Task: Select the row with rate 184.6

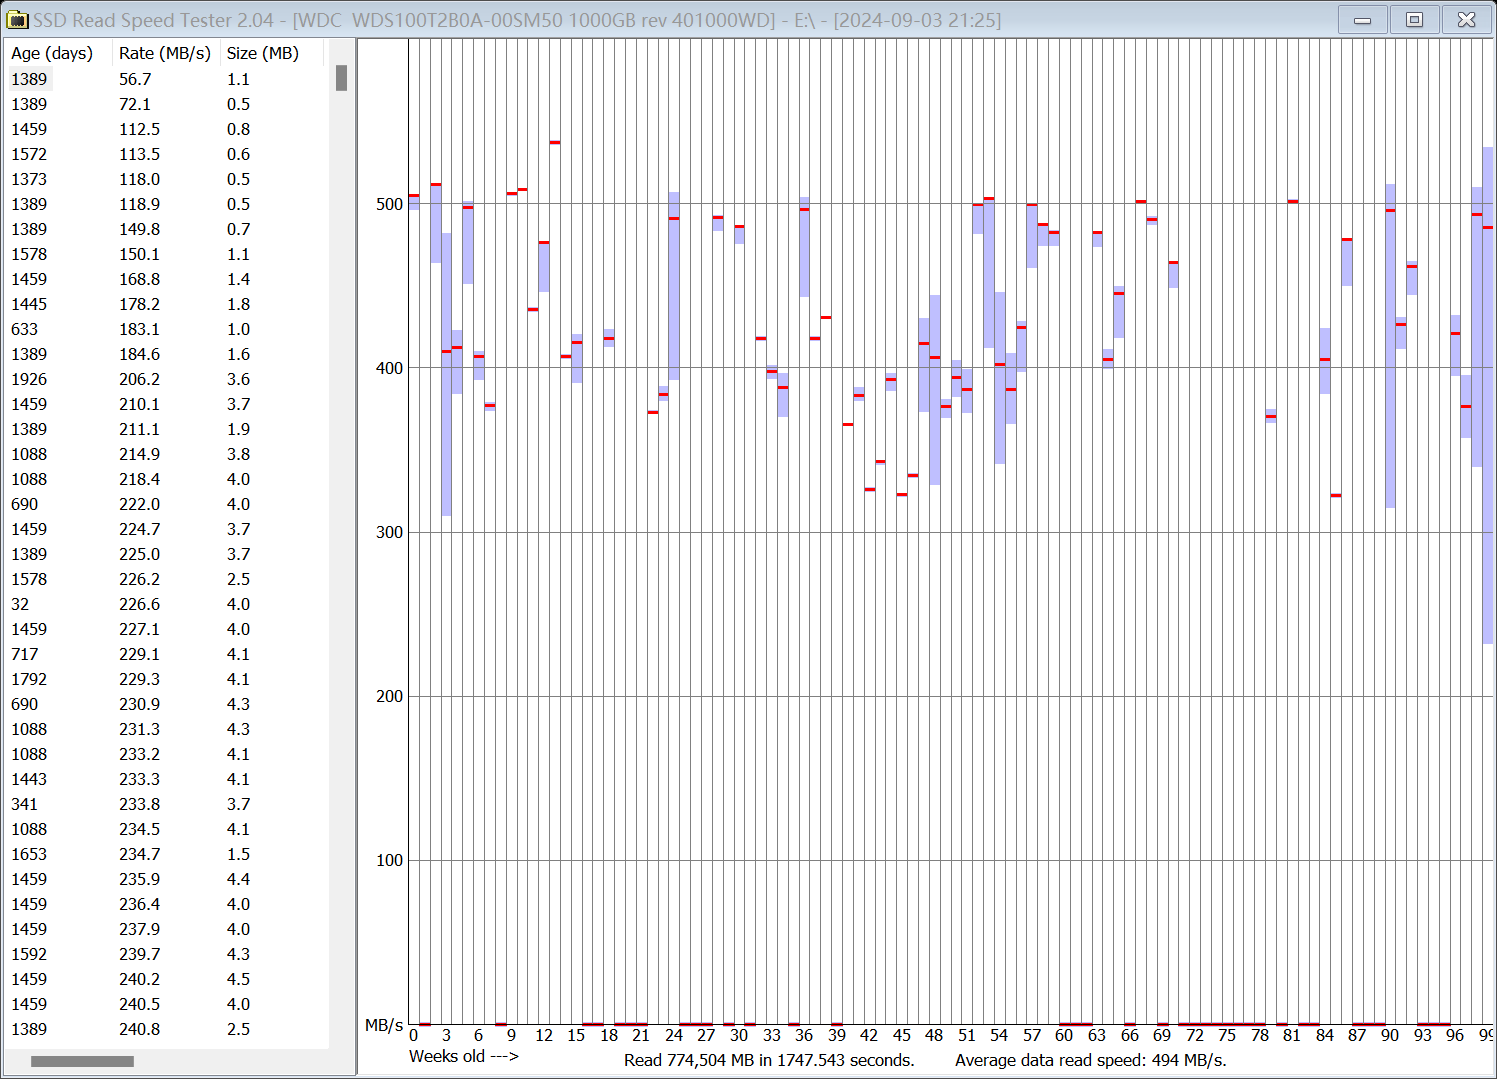Action: (166, 354)
